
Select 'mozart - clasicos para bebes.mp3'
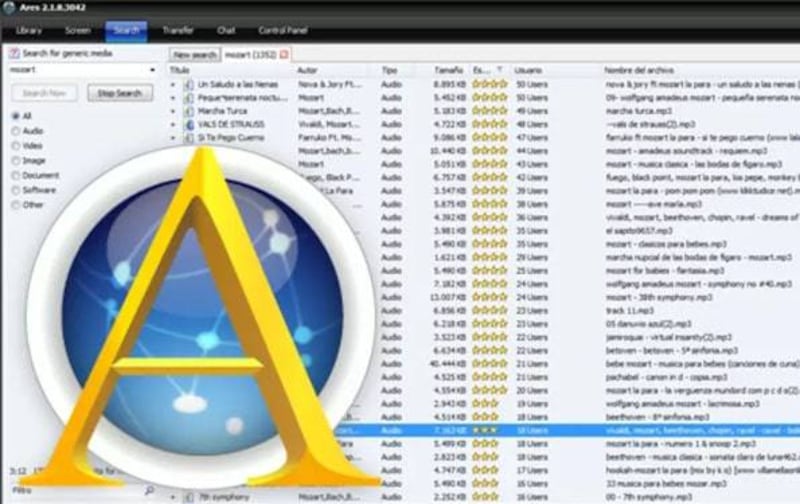pyautogui.click(x=666, y=244)
